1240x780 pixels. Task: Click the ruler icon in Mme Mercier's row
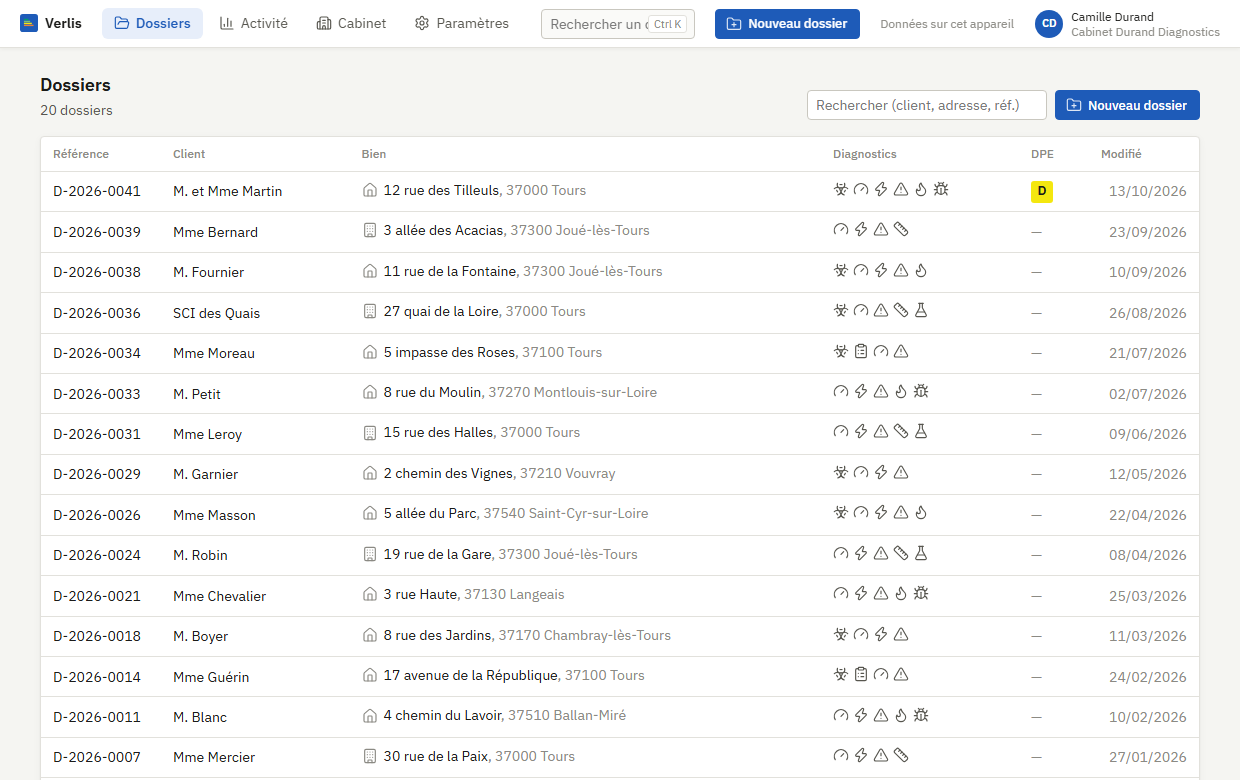pos(901,756)
